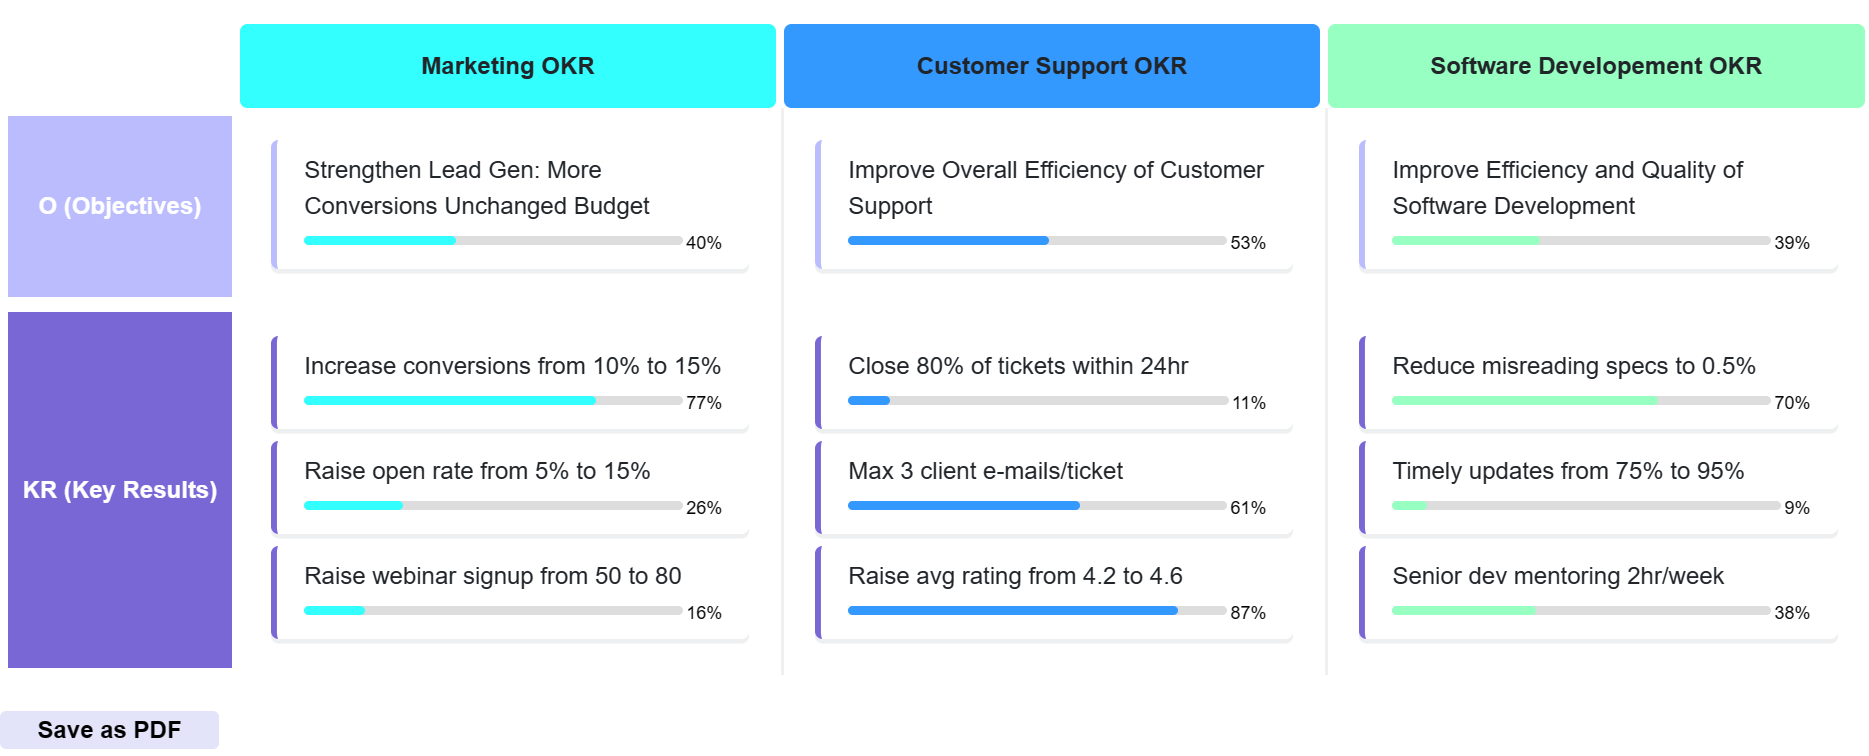Click the 40% Lead Gen progress bar
Screen dimensions: 1869x756
pyautogui.click(x=492, y=240)
